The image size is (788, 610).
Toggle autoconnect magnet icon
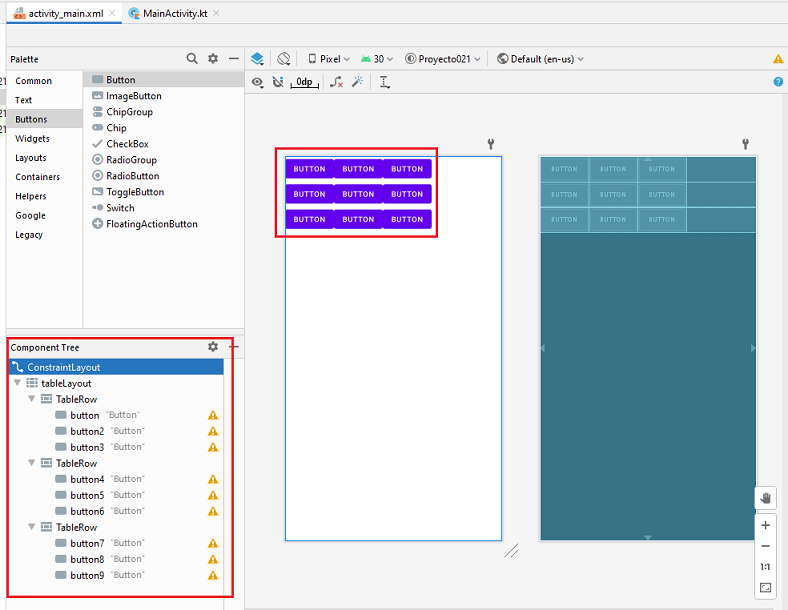(278, 82)
